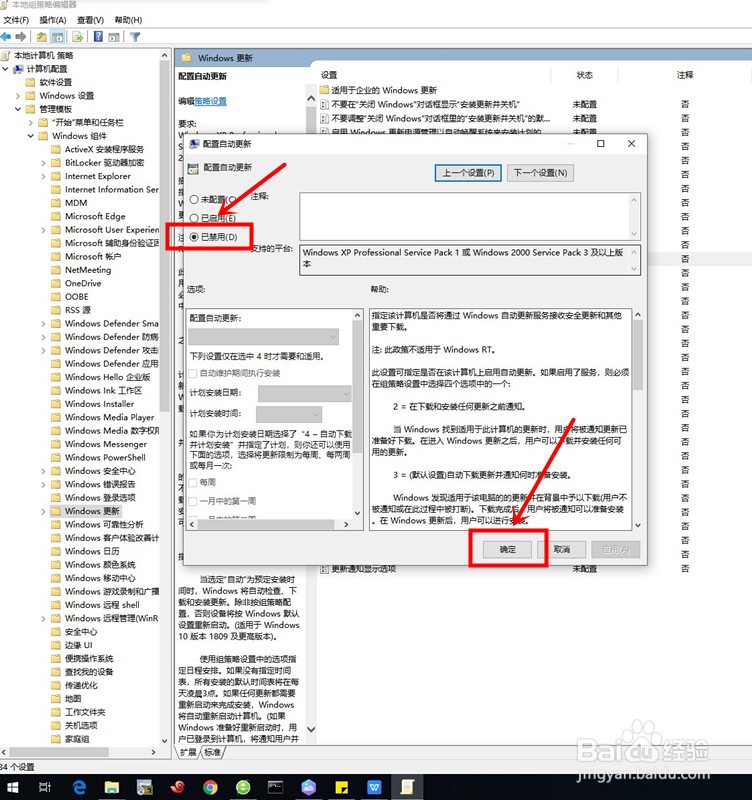Switch to the 扩展 tab

coord(189,753)
